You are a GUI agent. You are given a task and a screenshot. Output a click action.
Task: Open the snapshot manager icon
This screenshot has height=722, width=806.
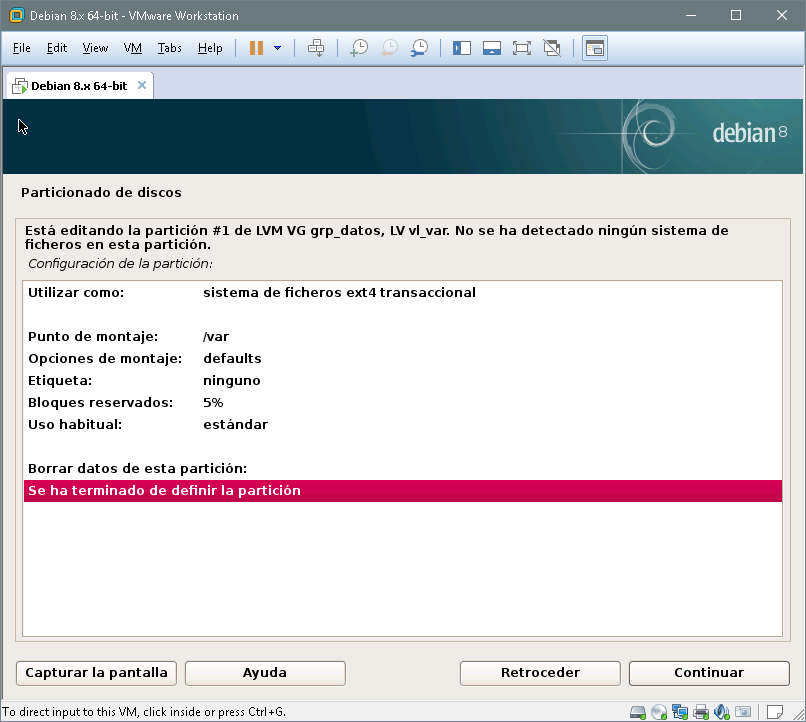[x=420, y=48]
